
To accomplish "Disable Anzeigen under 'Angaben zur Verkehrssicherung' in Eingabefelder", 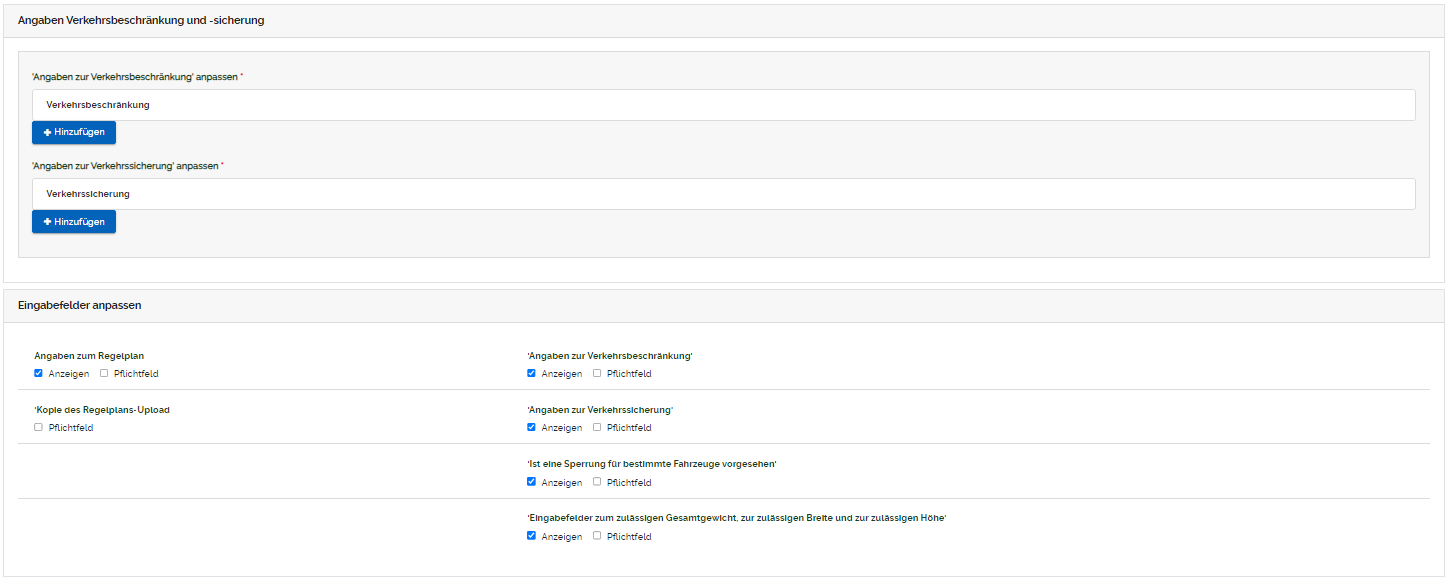I will [531, 428].
